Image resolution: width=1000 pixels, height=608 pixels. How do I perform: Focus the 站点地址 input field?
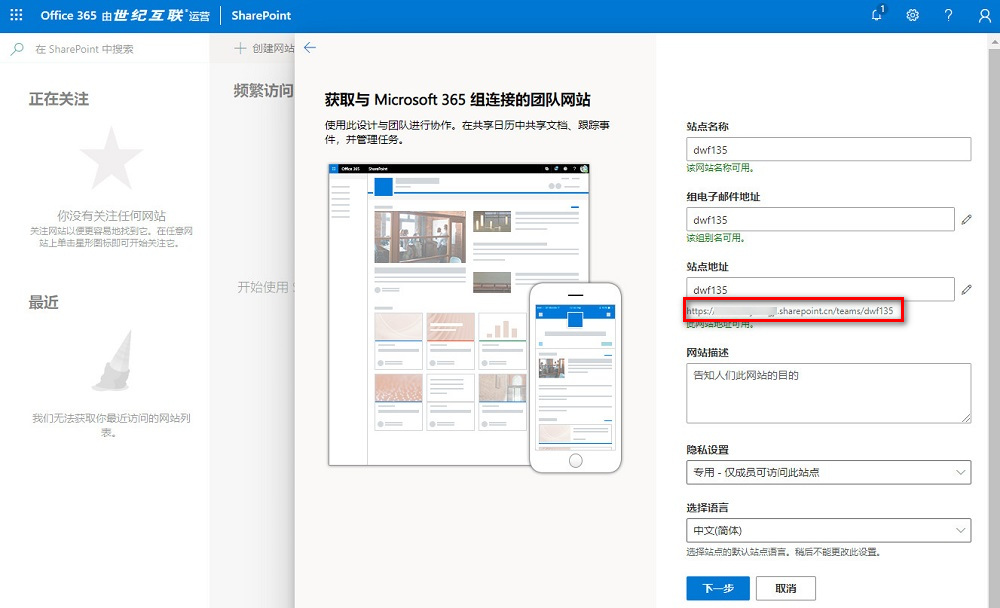pos(820,290)
